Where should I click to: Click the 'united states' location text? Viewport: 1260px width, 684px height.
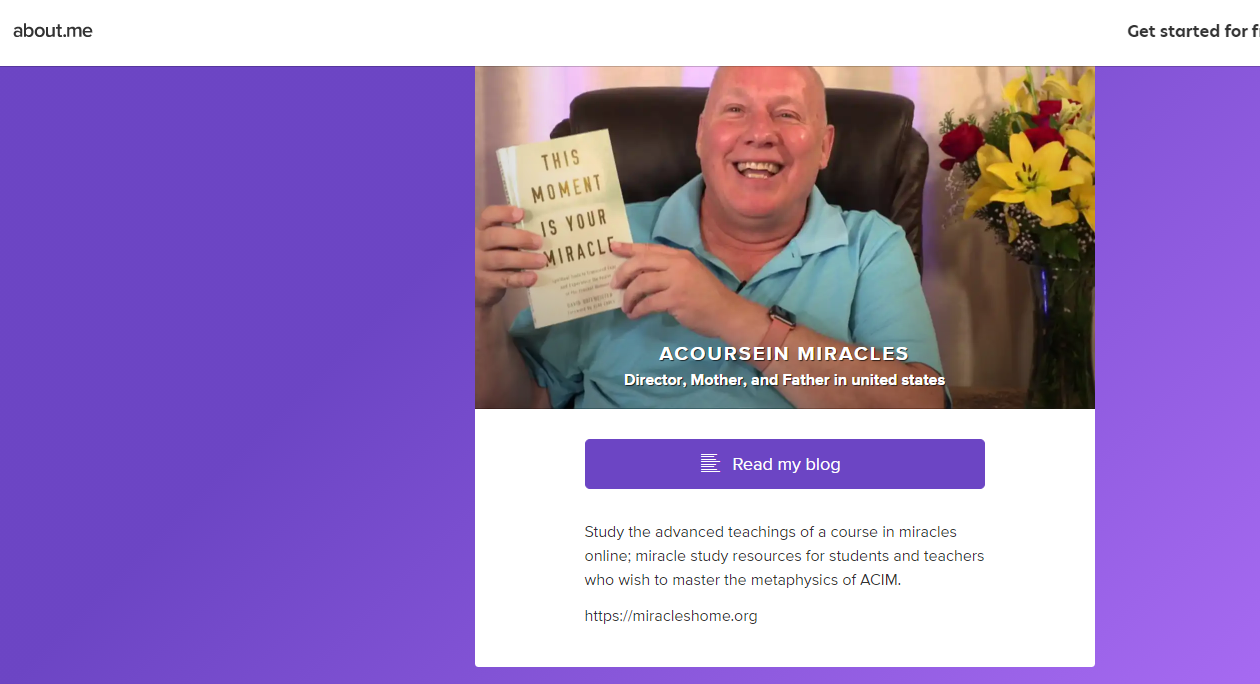[x=900, y=380]
